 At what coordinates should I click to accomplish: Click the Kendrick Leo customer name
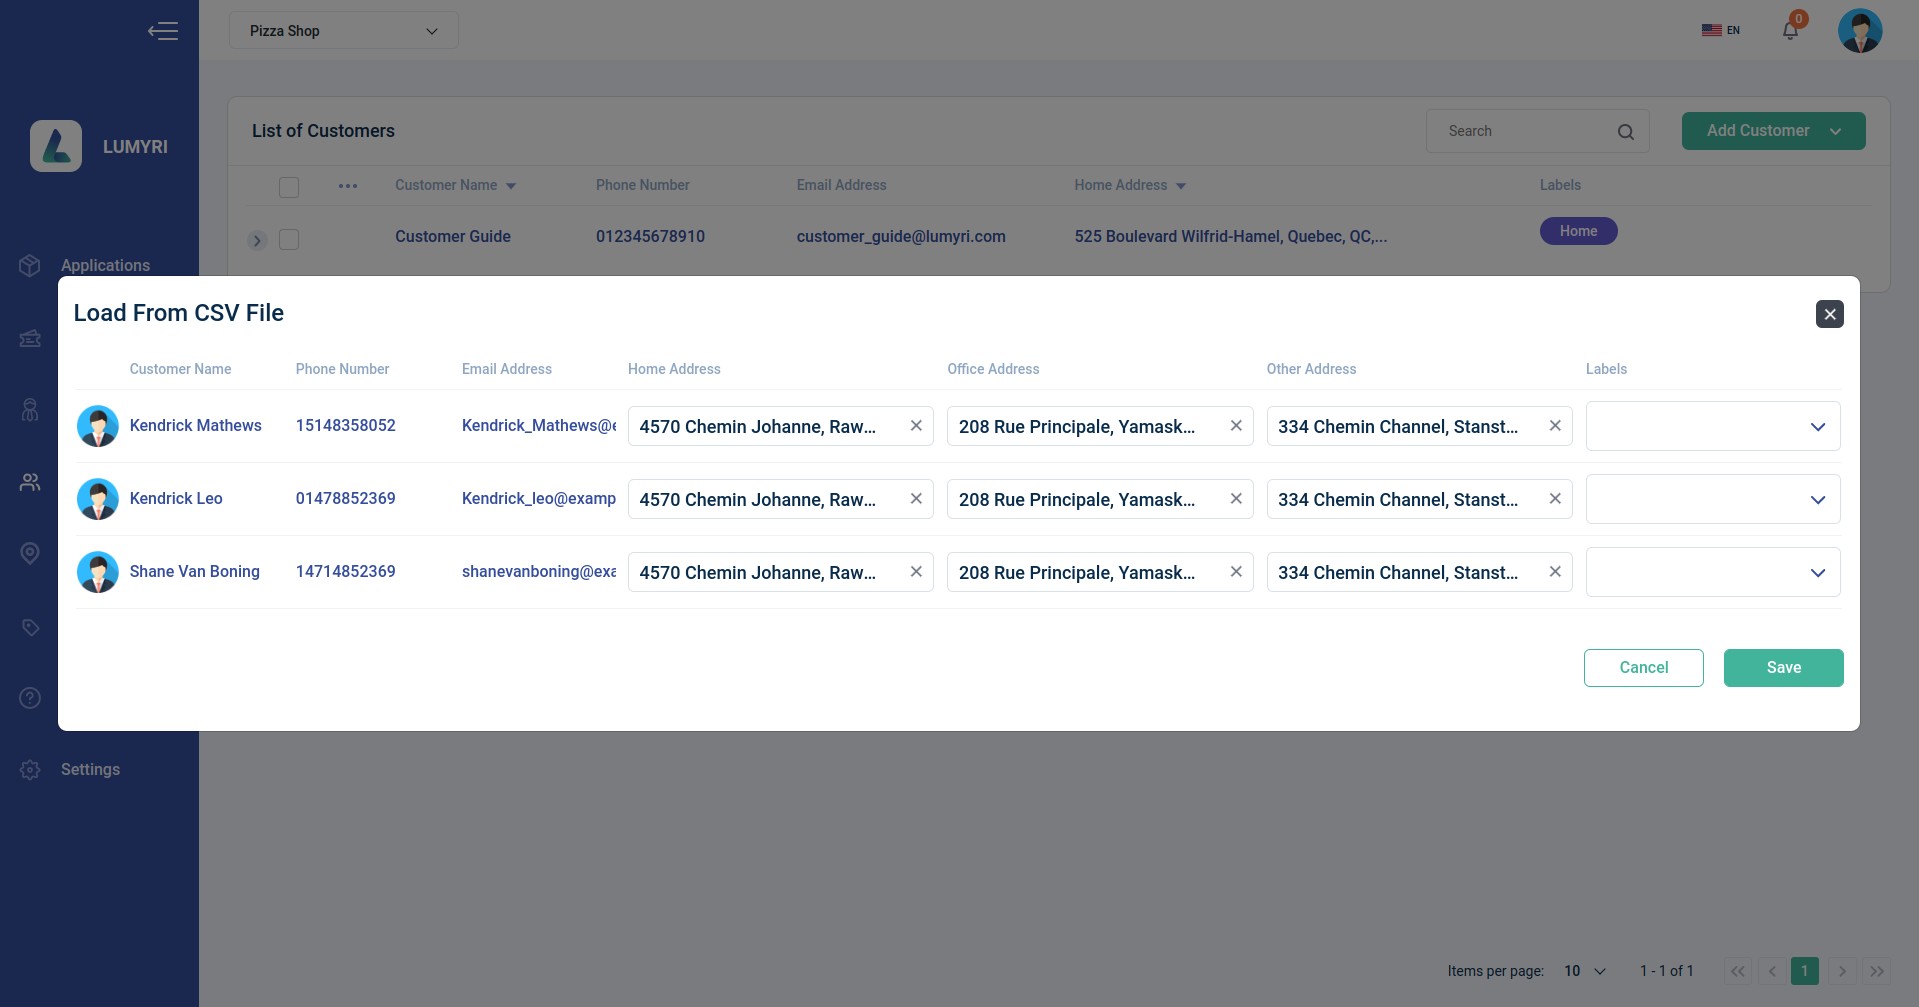click(x=176, y=498)
